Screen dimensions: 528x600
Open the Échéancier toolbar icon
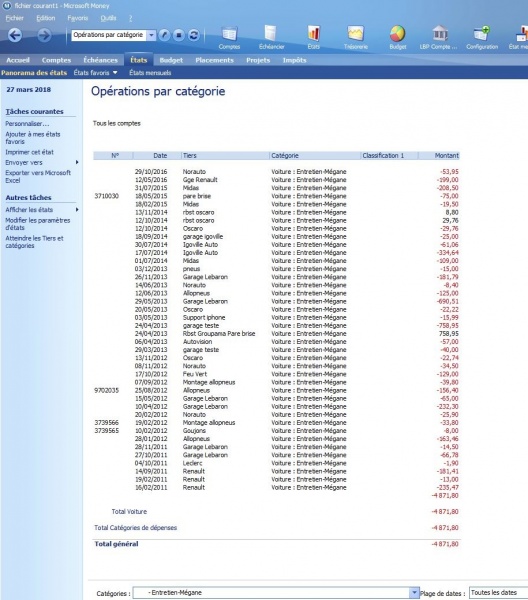271,38
